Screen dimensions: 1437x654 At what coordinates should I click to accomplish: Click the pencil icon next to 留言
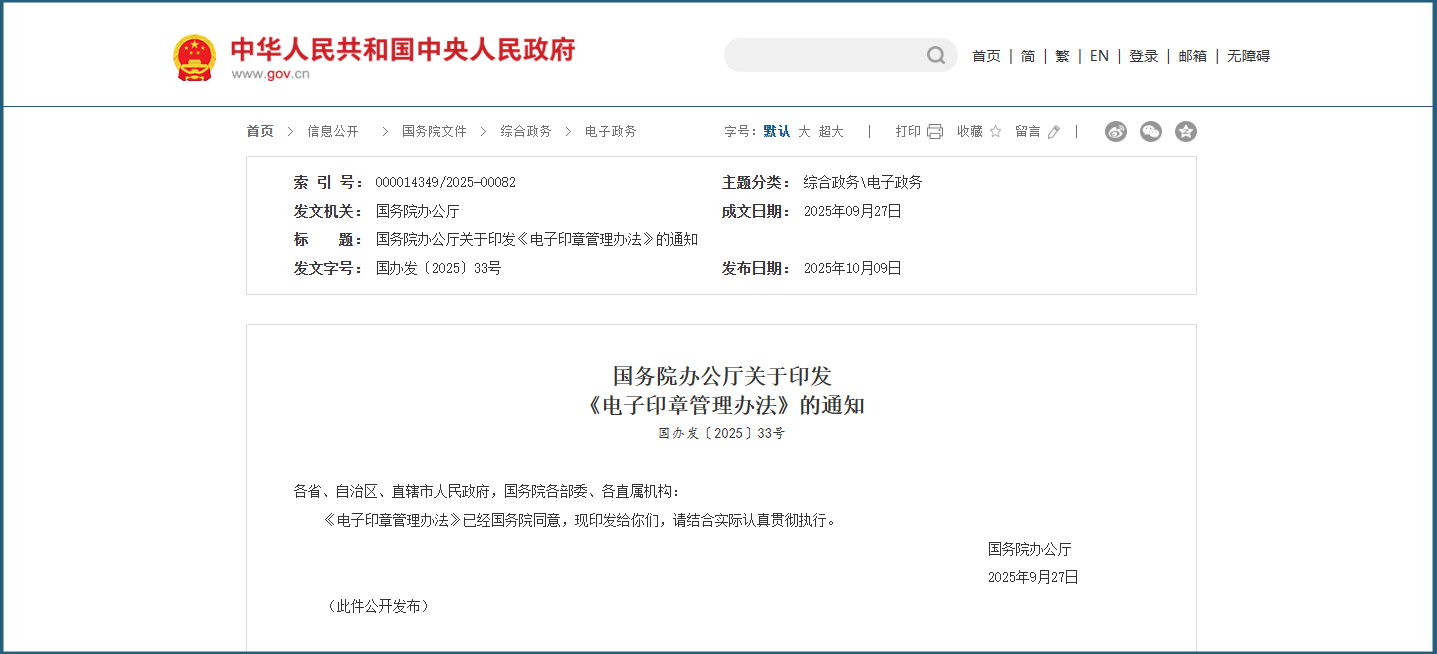tap(1052, 131)
